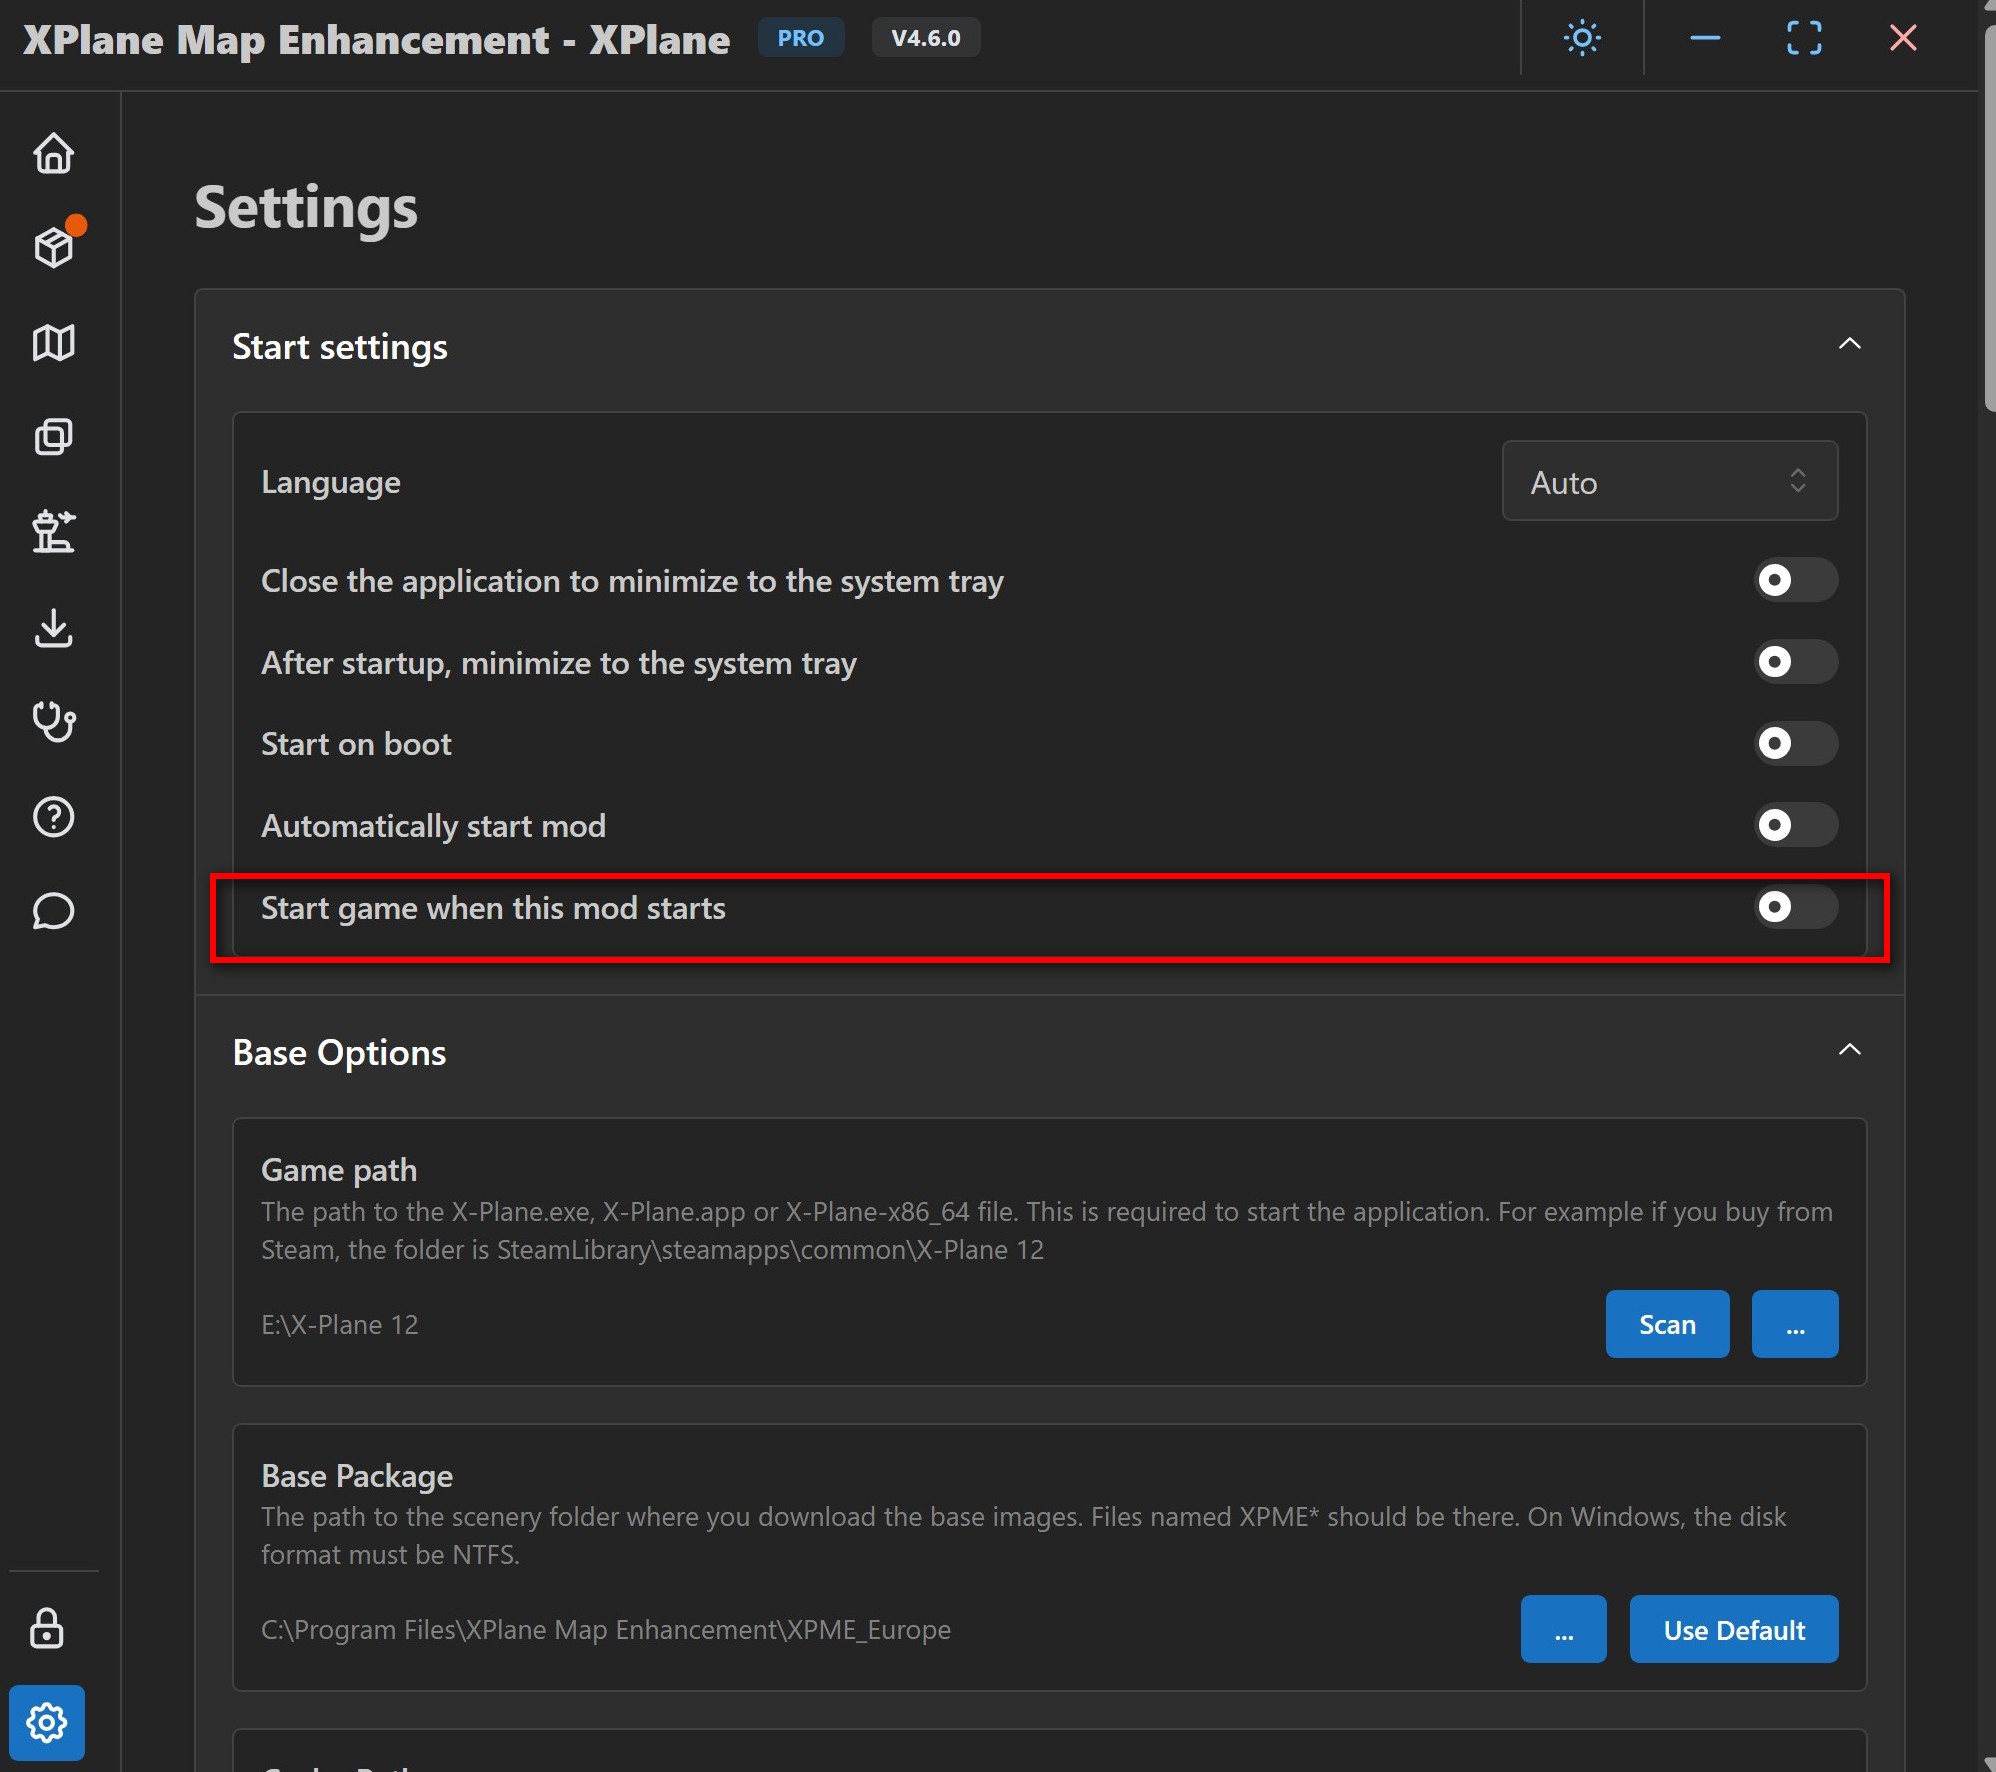1996x1772 pixels.
Task: Open the help question mark icon
Action: click(53, 817)
